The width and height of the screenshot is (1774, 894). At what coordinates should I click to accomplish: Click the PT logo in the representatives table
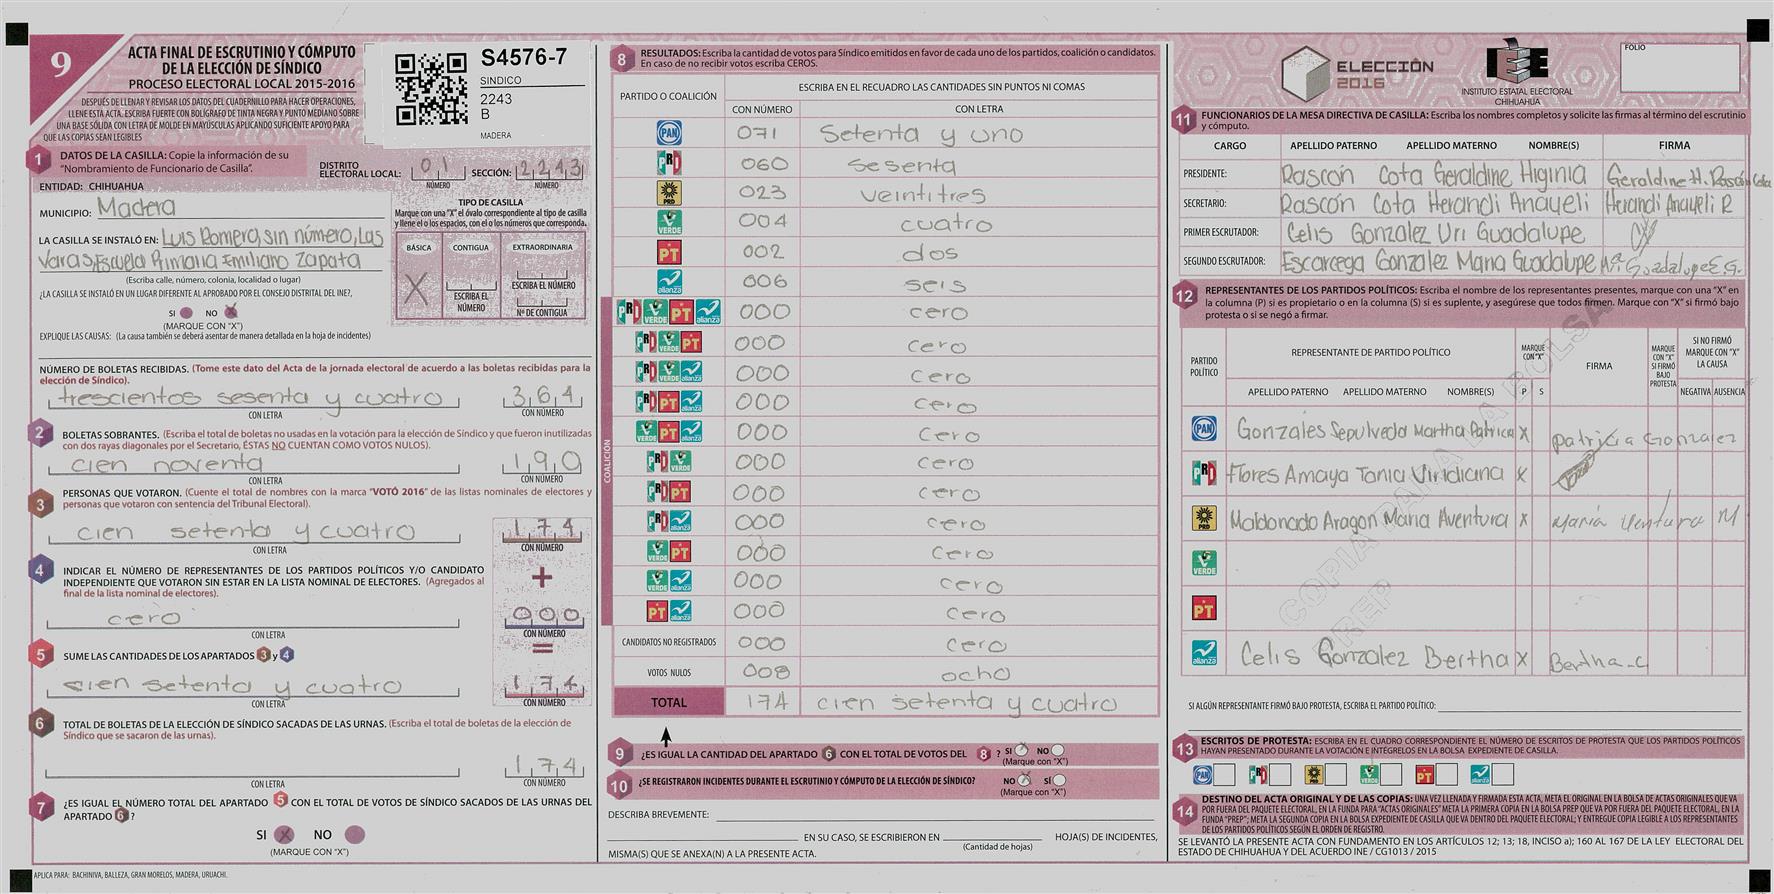[1204, 608]
